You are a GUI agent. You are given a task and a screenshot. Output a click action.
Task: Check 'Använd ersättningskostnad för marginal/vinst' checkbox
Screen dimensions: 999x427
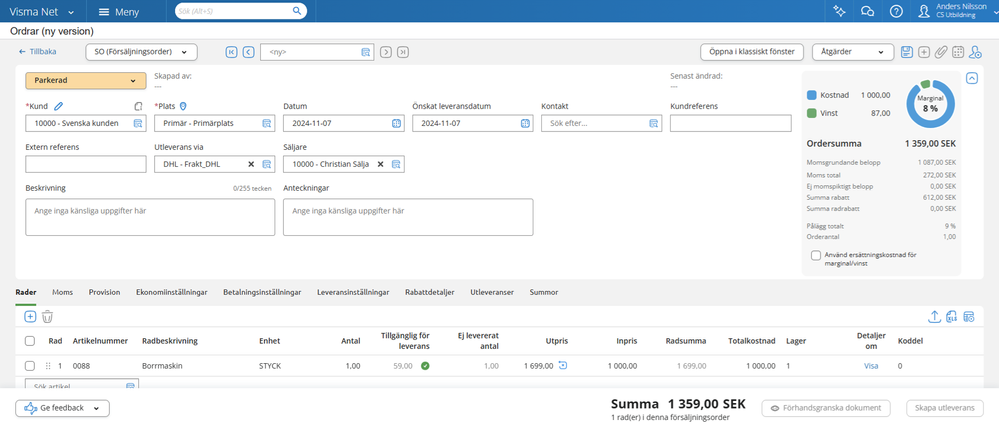pos(817,255)
